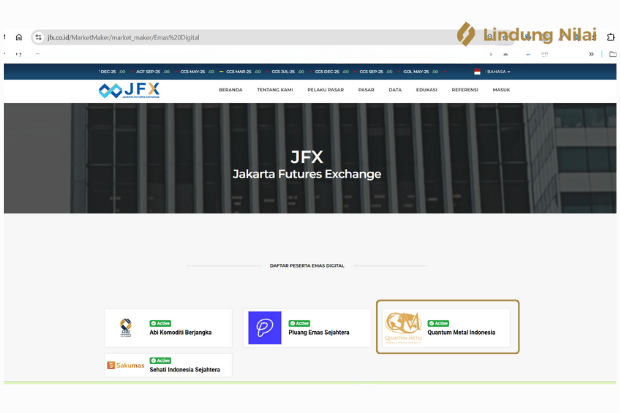Click the CCS JUL-25 ticker entry
This screenshot has height=413, width=620.
[288, 72]
